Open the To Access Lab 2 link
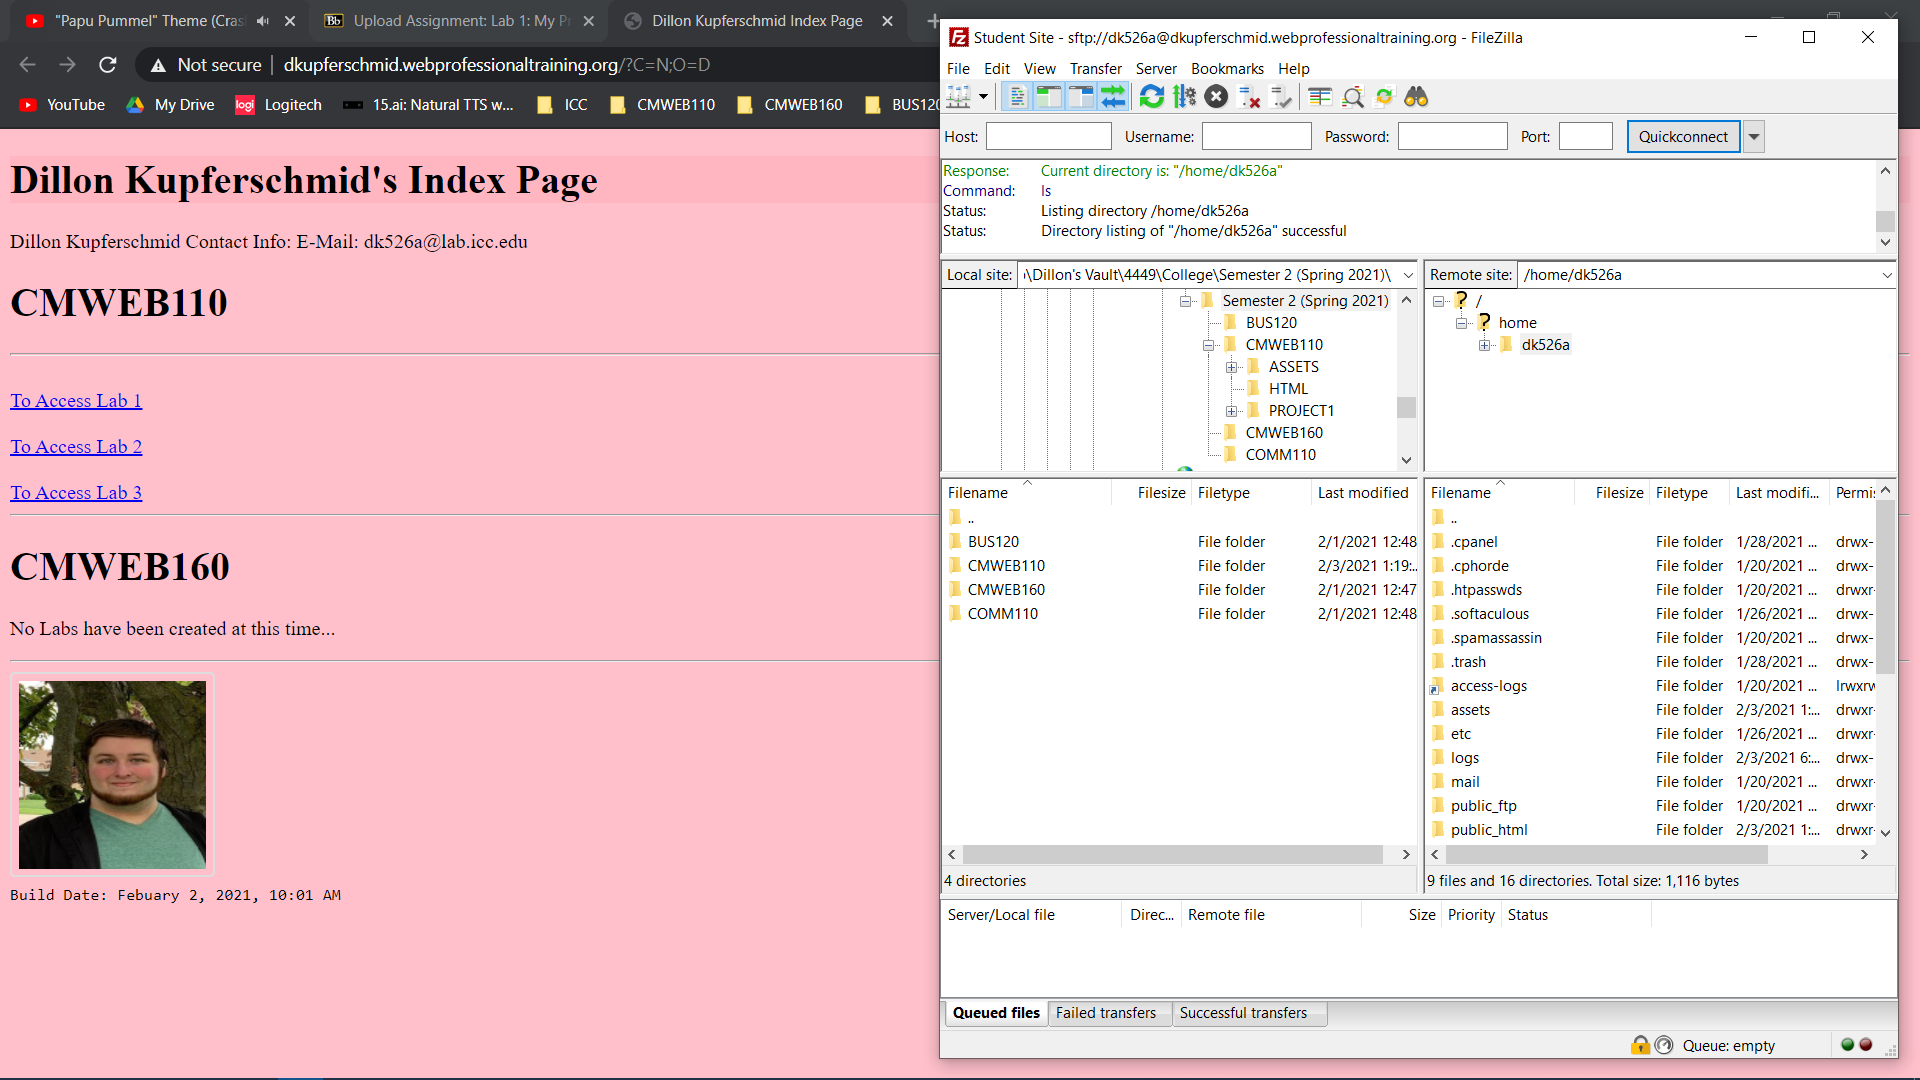Image resolution: width=1920 pixels, height=1080 pixels. 76,447
